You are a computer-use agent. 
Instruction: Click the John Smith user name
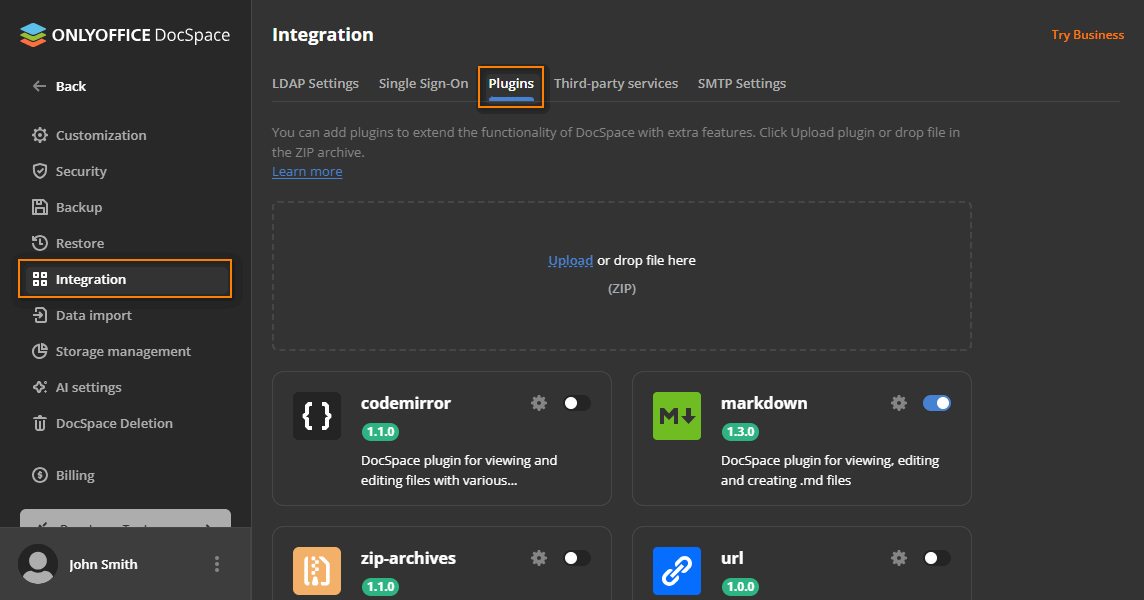103,564
